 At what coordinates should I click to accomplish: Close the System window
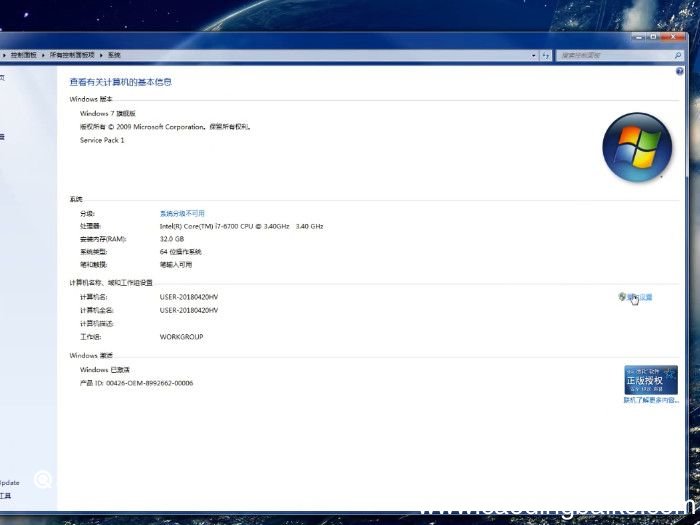coord(673,37)
